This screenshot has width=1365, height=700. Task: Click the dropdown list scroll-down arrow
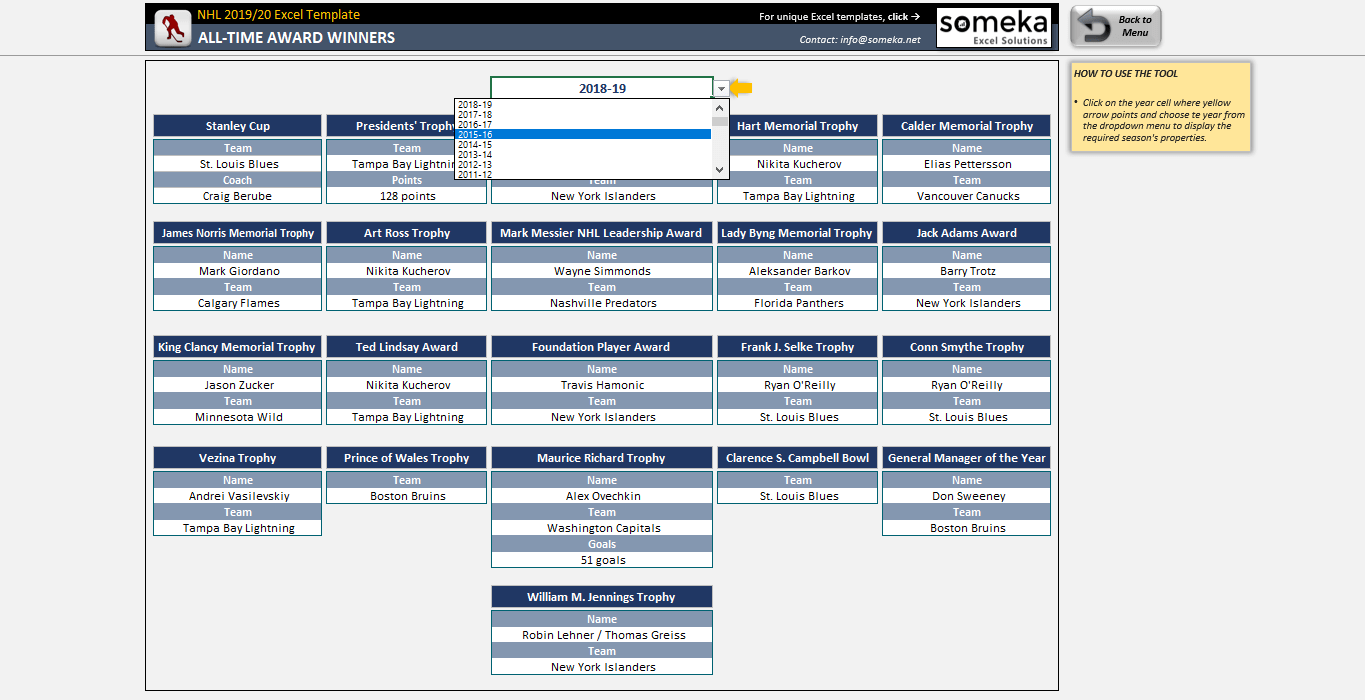[720, 171]
